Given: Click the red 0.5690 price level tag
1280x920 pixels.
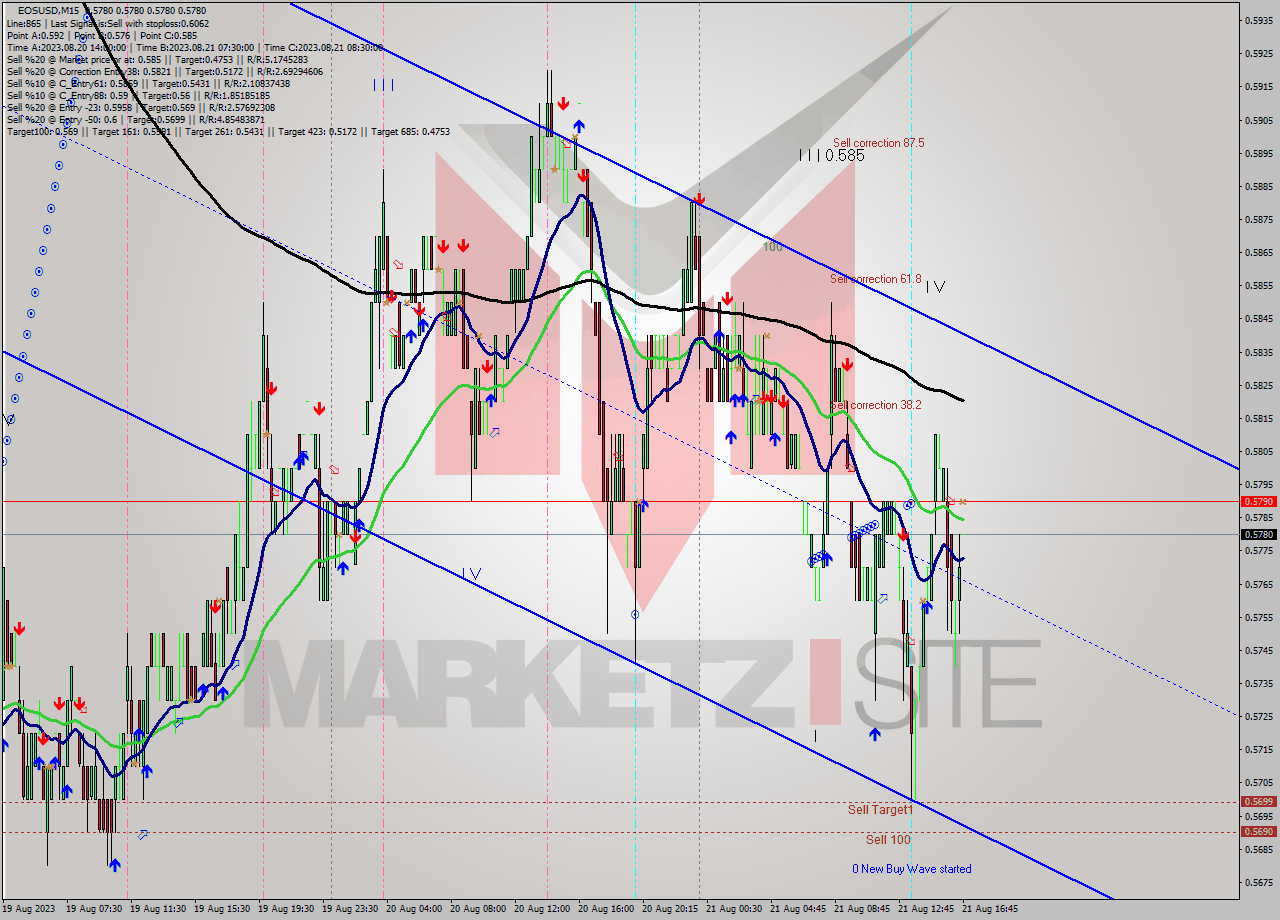Looking at the screenshot, I should click(1257, 831).
